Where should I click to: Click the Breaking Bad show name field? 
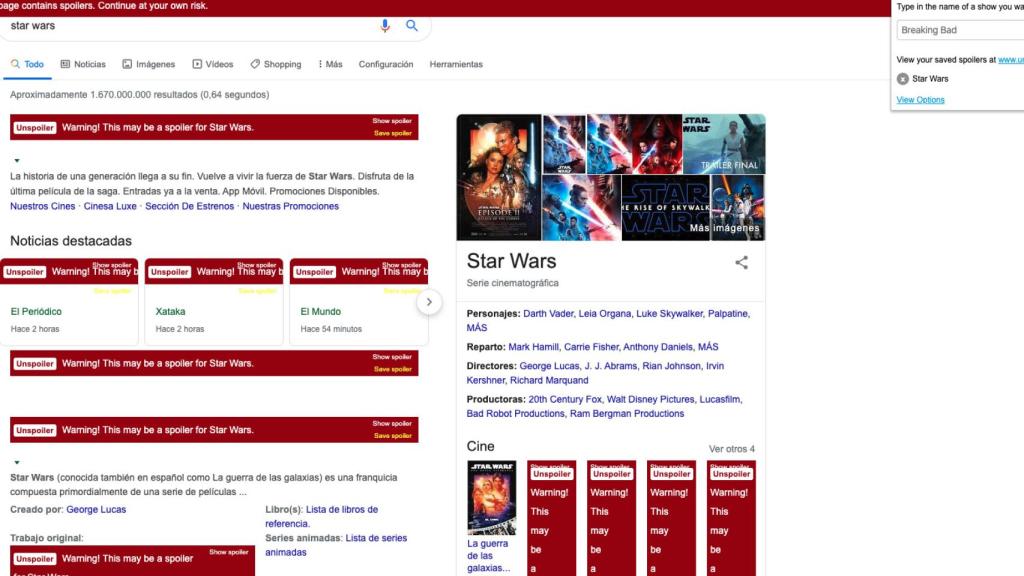(960, 30)
